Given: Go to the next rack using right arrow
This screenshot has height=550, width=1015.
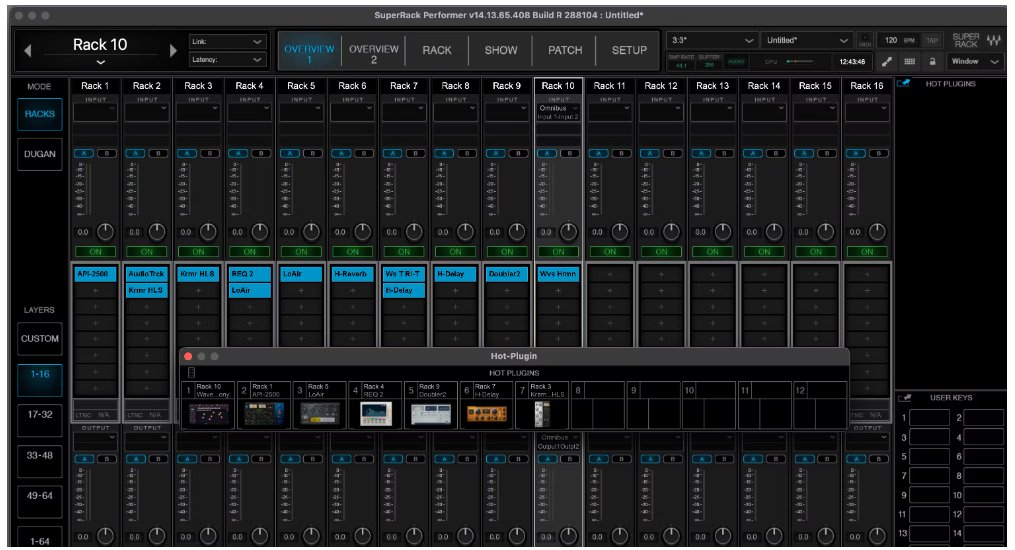Looking at the screenshot, I should [x=173, y=50].
